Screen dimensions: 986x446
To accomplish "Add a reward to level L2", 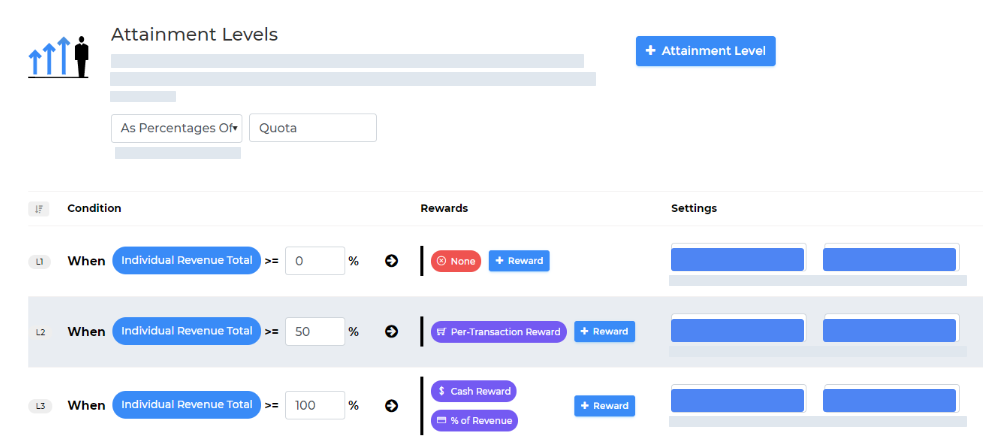I will pyautogui.click(x=604, y=332).
